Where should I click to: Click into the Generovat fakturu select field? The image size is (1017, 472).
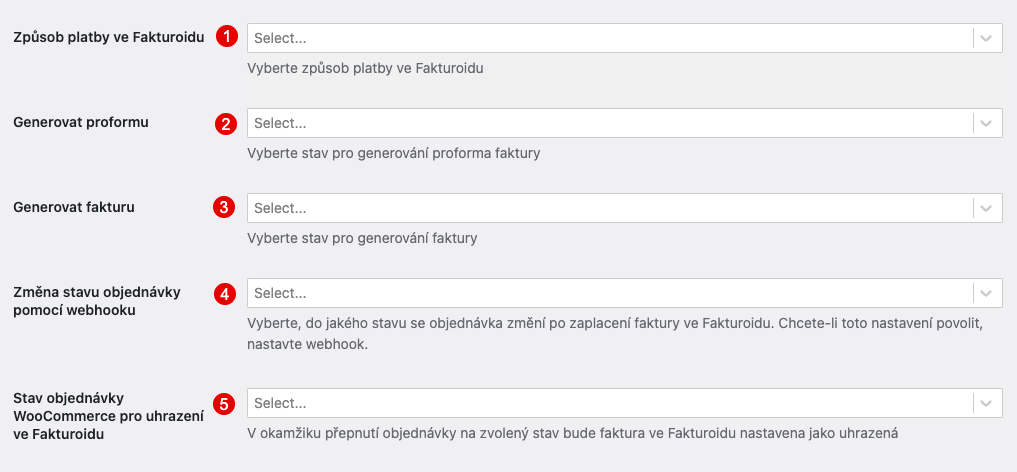[x=625, y=208]
